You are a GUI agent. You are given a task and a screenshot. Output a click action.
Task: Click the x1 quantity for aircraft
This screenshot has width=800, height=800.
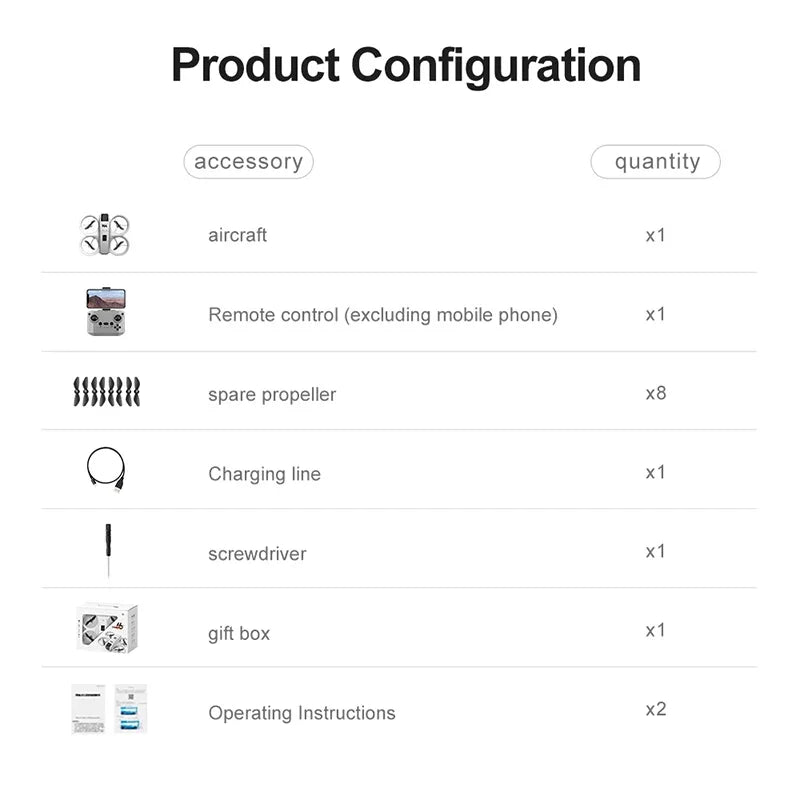click(x=655, y=235)
